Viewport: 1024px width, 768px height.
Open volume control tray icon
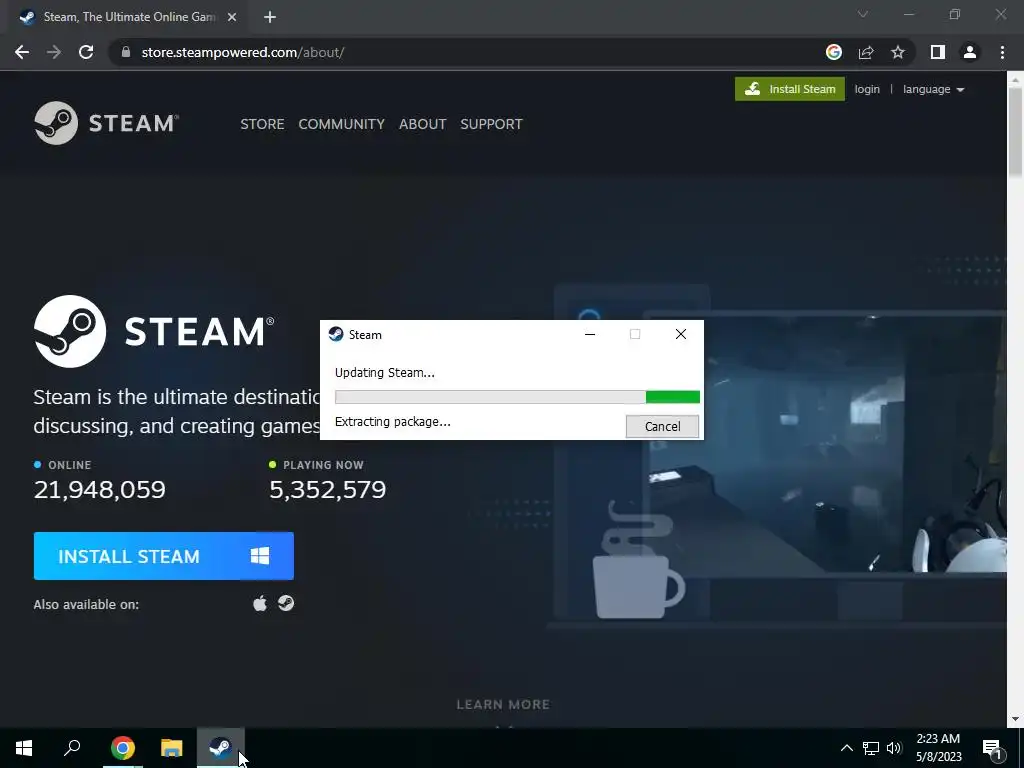[894, 748]
